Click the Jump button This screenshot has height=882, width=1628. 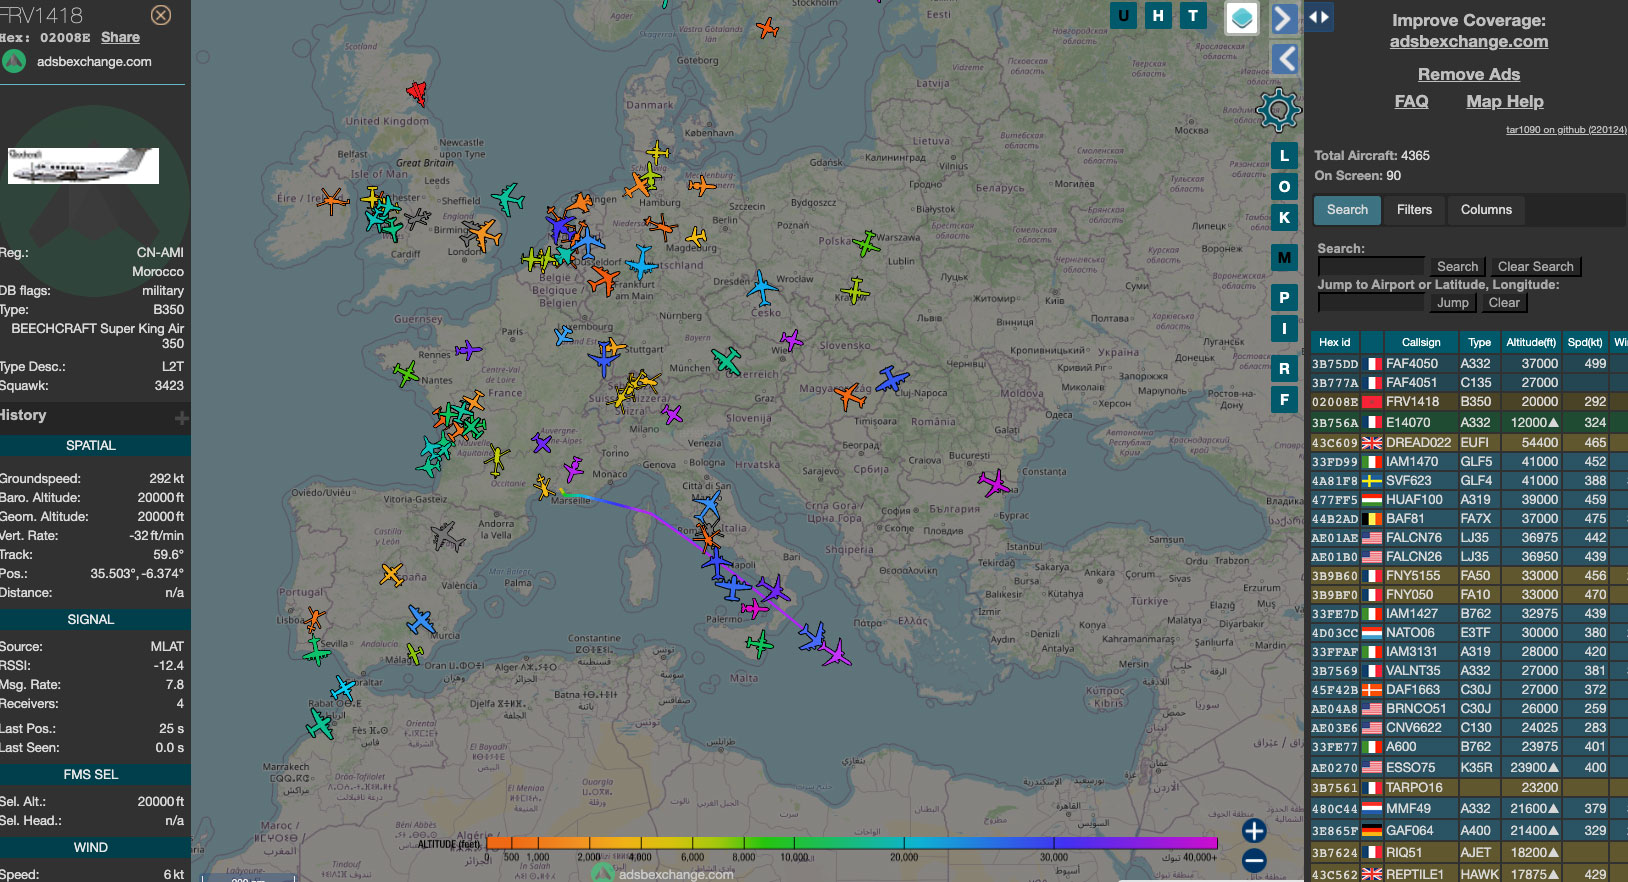pos(1452,302)
